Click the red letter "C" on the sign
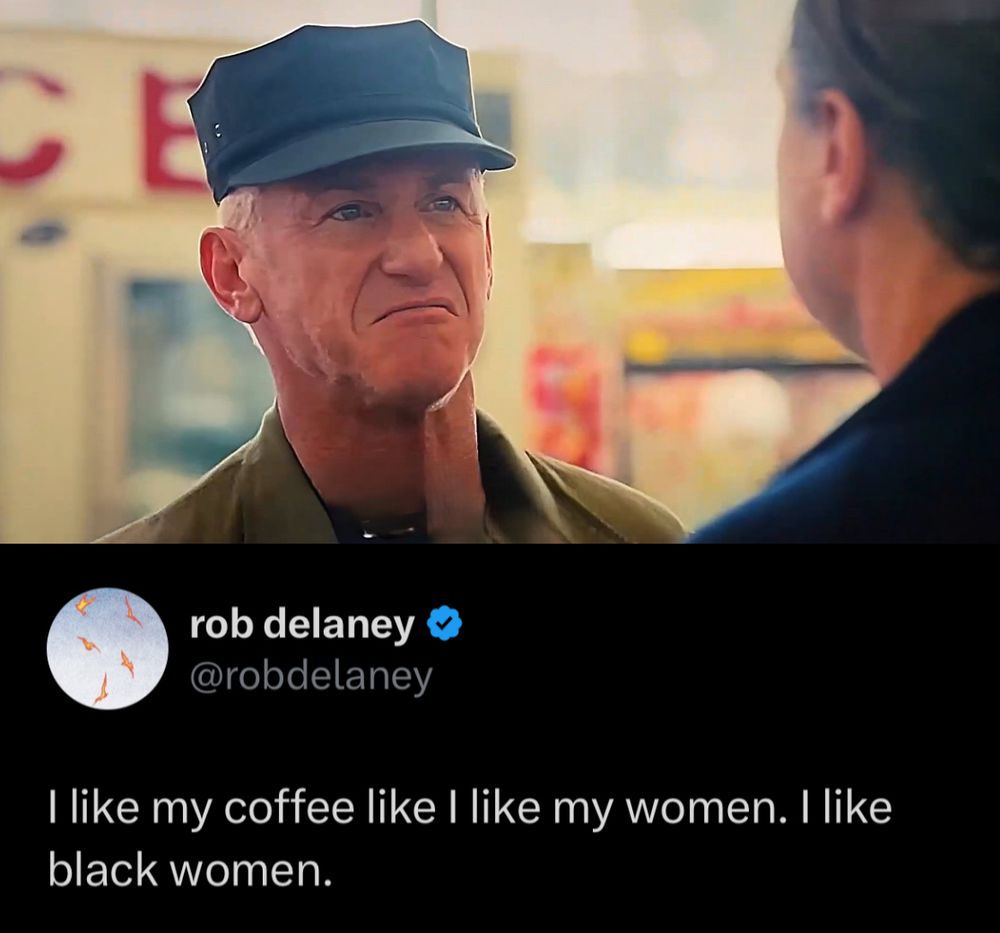1000x933 pixels. 32,128
